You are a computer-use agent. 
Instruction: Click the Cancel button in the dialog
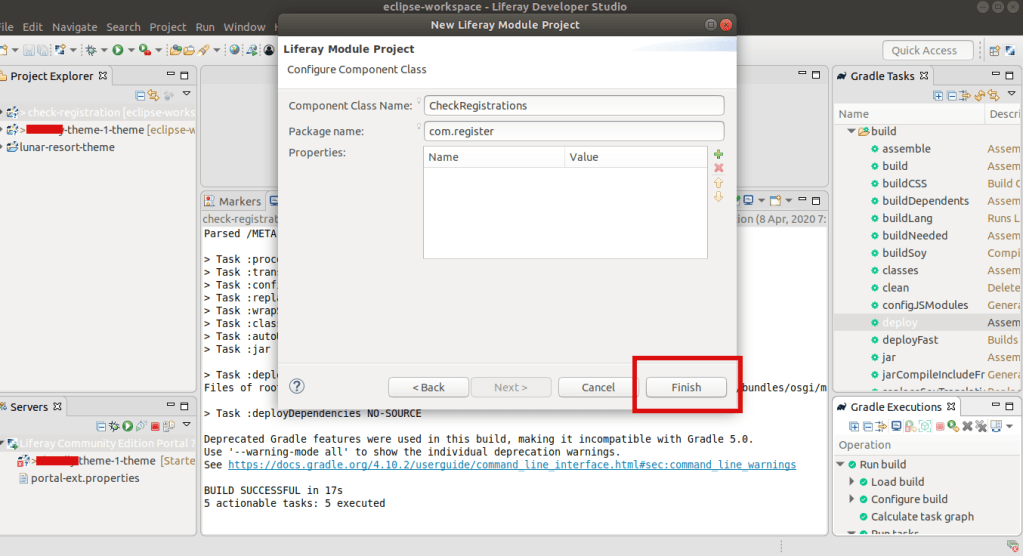[598, 387]
